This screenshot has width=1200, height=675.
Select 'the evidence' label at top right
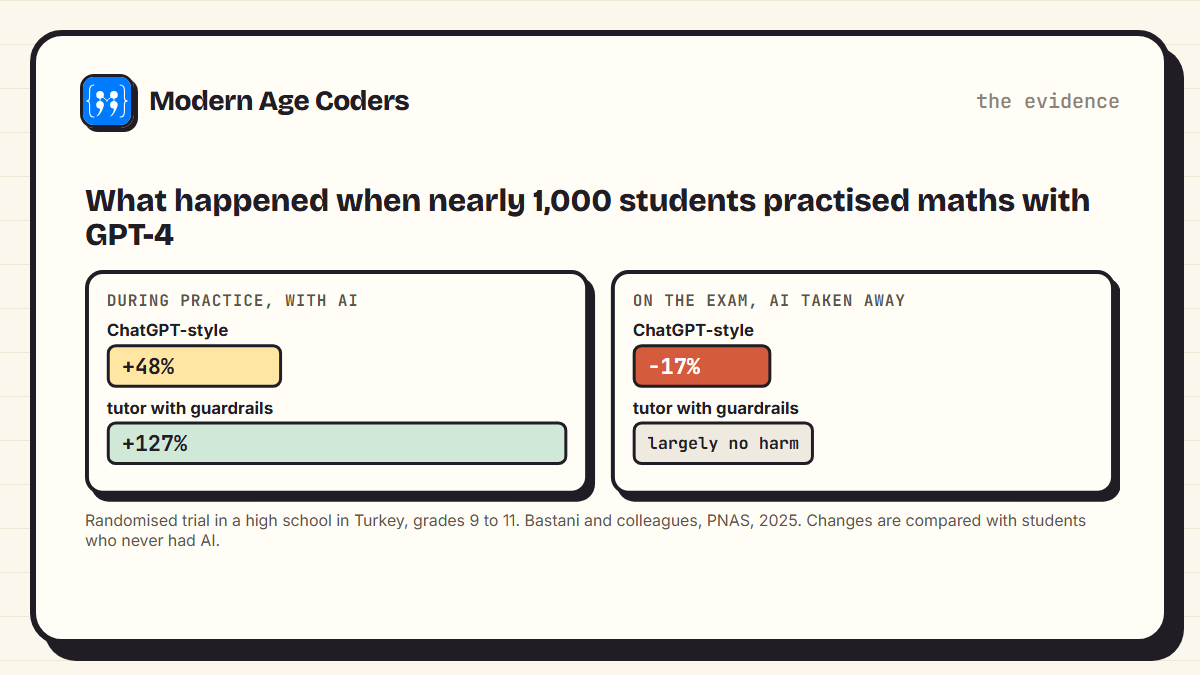[x=1048, y=101]
